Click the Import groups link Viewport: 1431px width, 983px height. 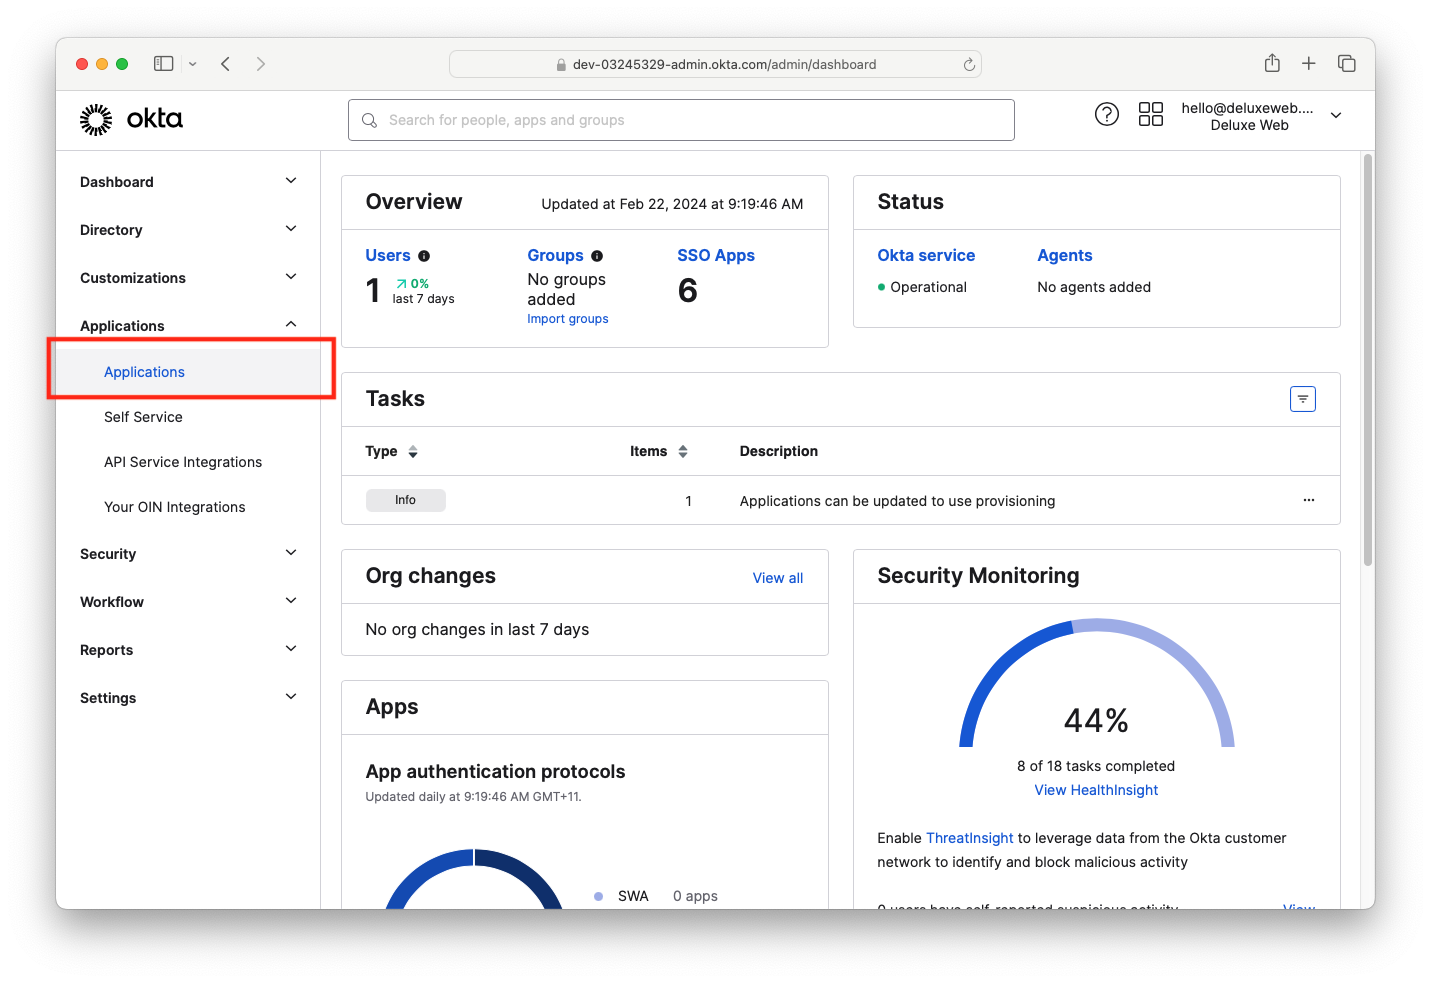567,319
